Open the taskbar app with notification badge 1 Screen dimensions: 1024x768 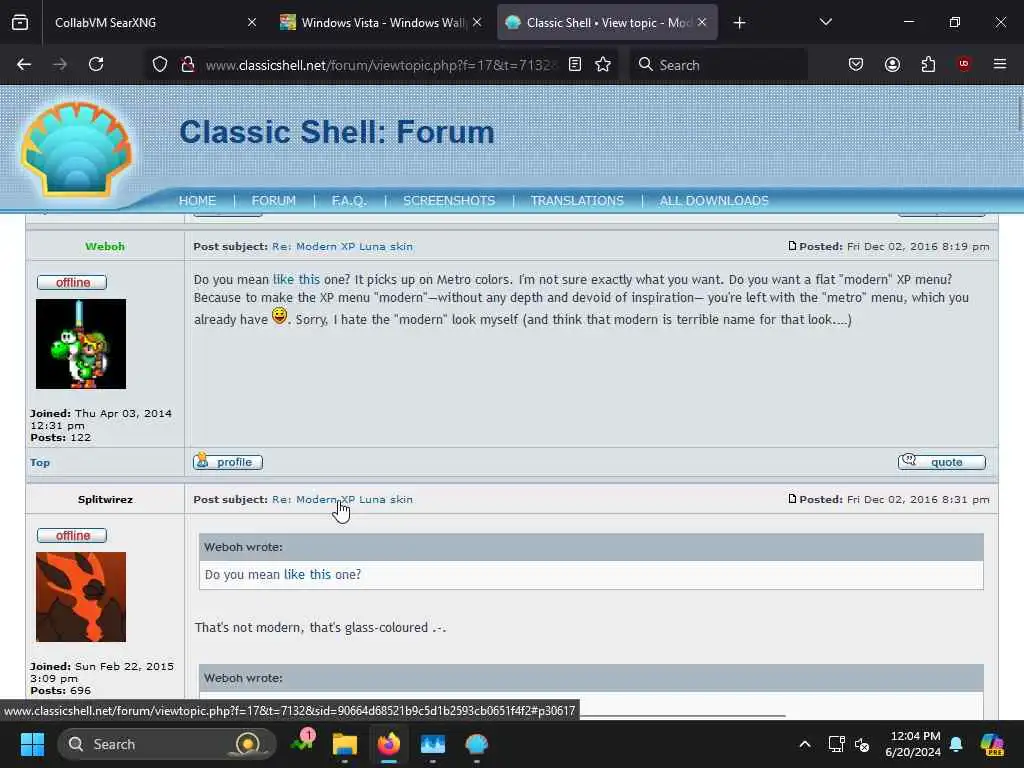coord(302,743)
